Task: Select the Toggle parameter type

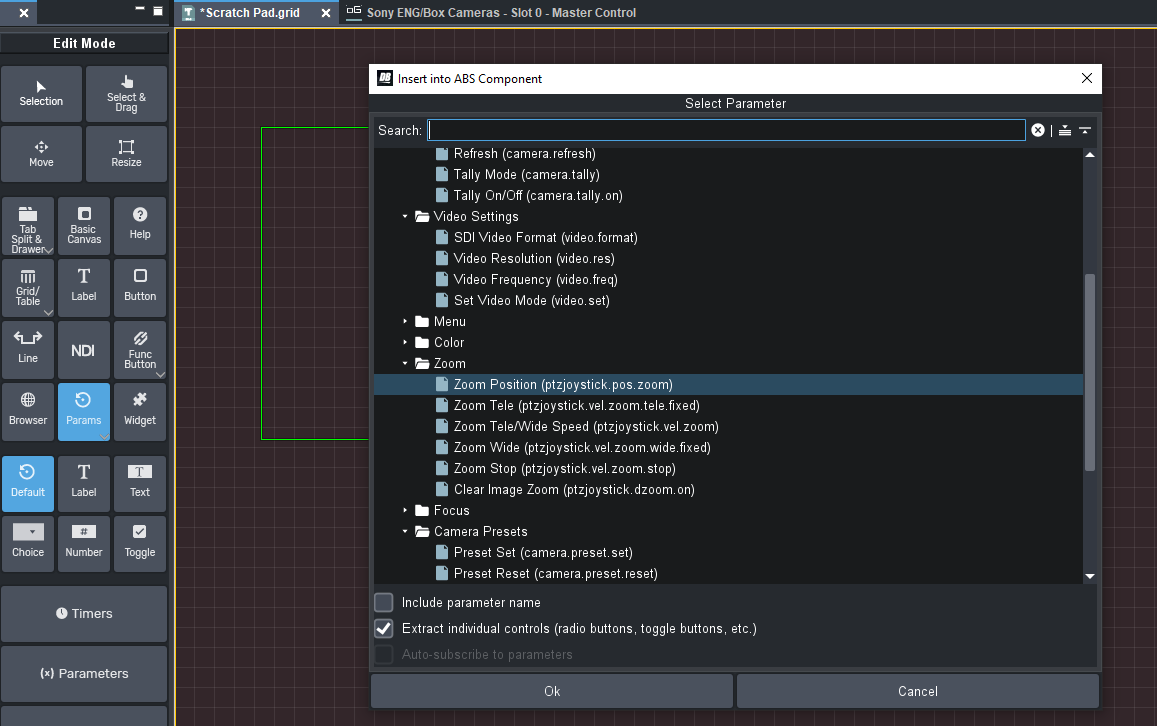Action: (x=140, y=543)
